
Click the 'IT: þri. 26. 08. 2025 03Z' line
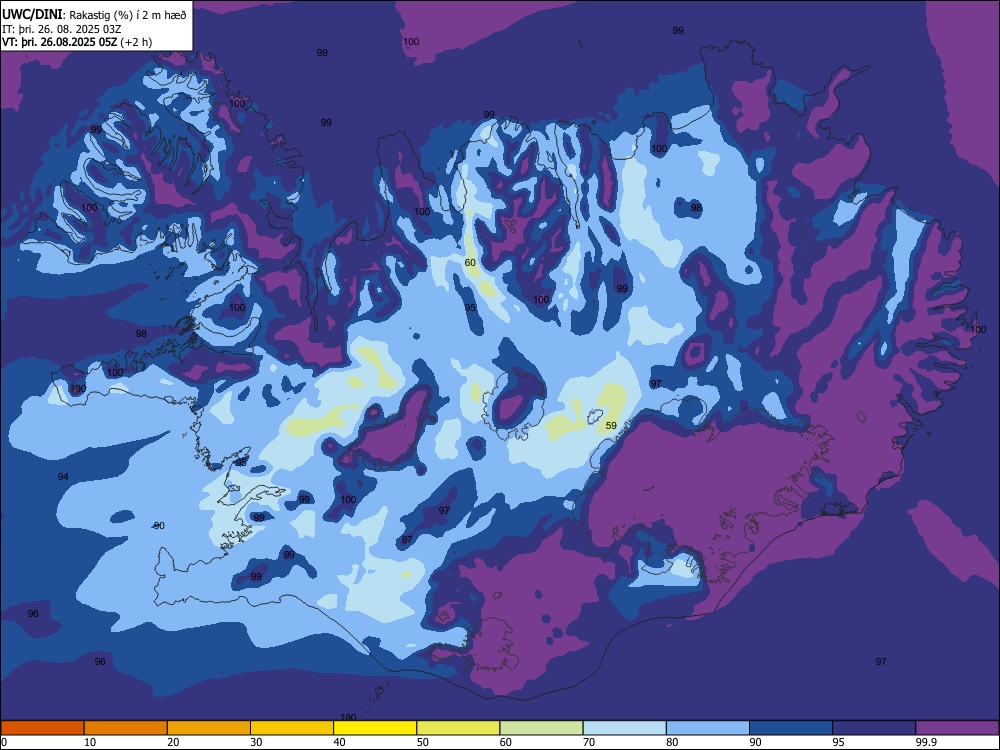pos(62,29)
